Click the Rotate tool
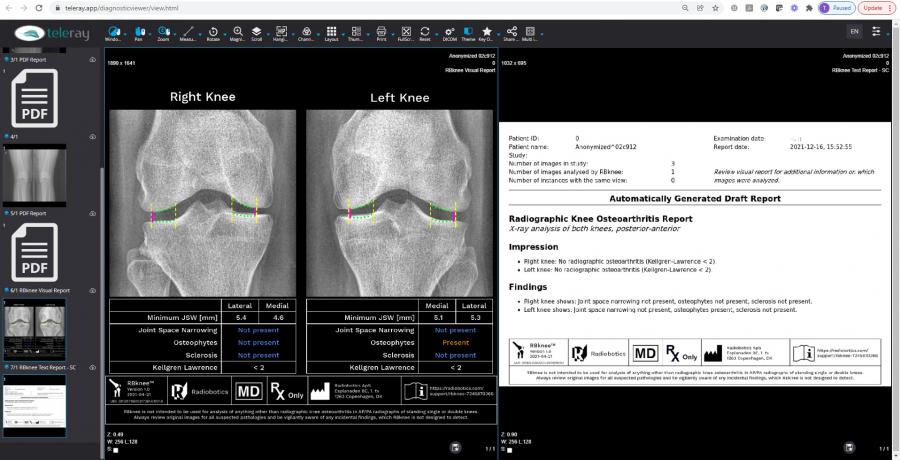Screen dimensions: 900x460 [213, 30]
